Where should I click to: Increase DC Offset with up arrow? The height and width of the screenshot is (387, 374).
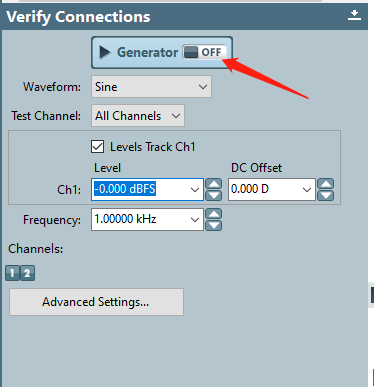(x=326, y=184)
